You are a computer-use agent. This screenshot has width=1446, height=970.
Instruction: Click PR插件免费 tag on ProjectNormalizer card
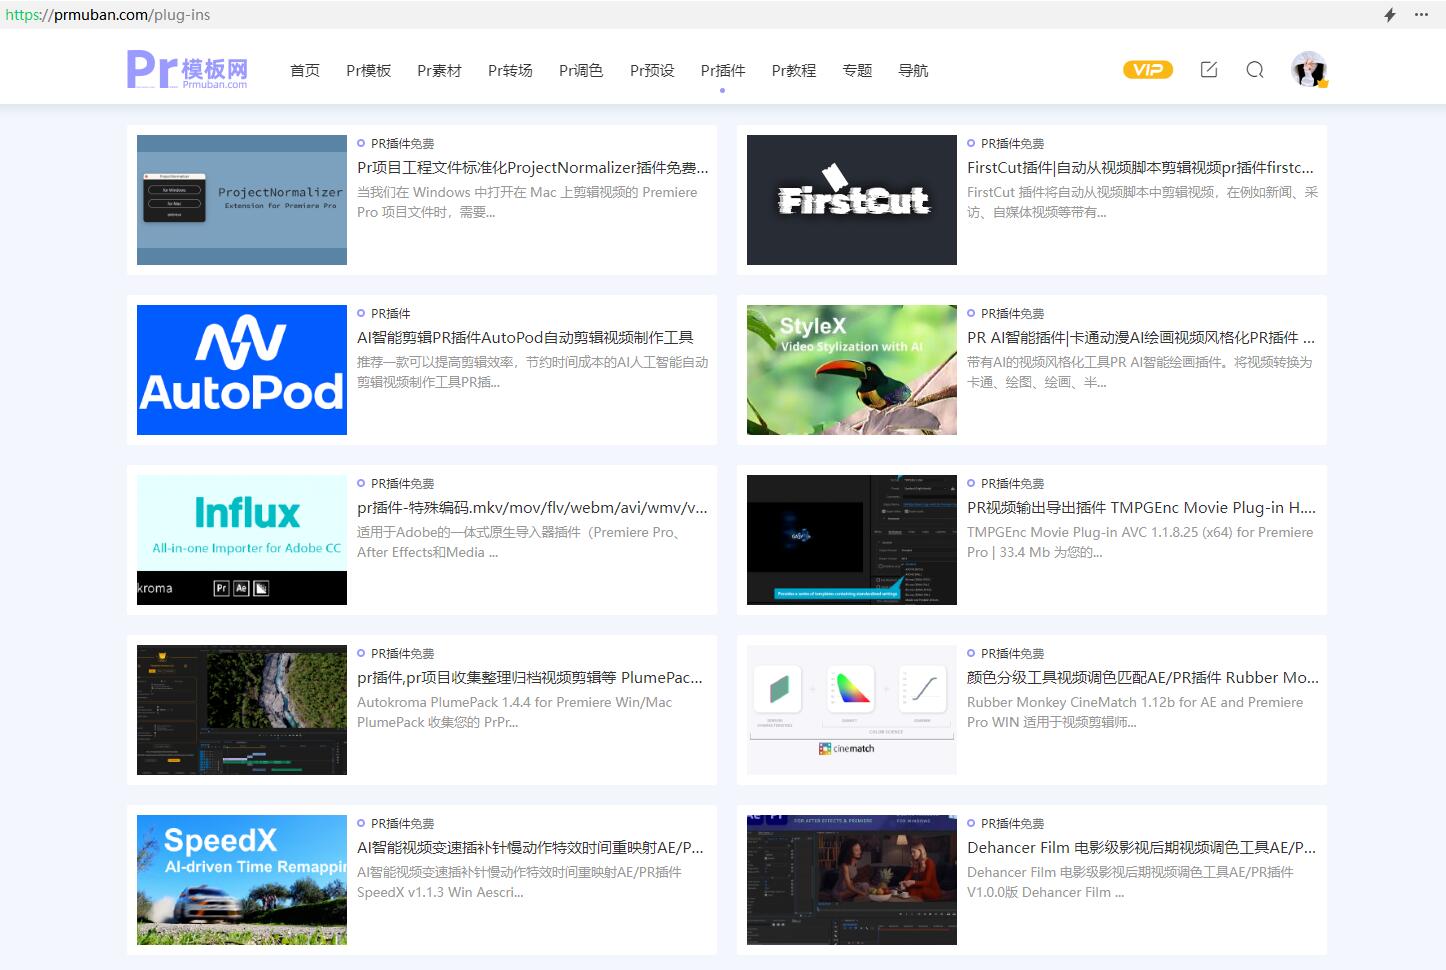tap(402, 144)
